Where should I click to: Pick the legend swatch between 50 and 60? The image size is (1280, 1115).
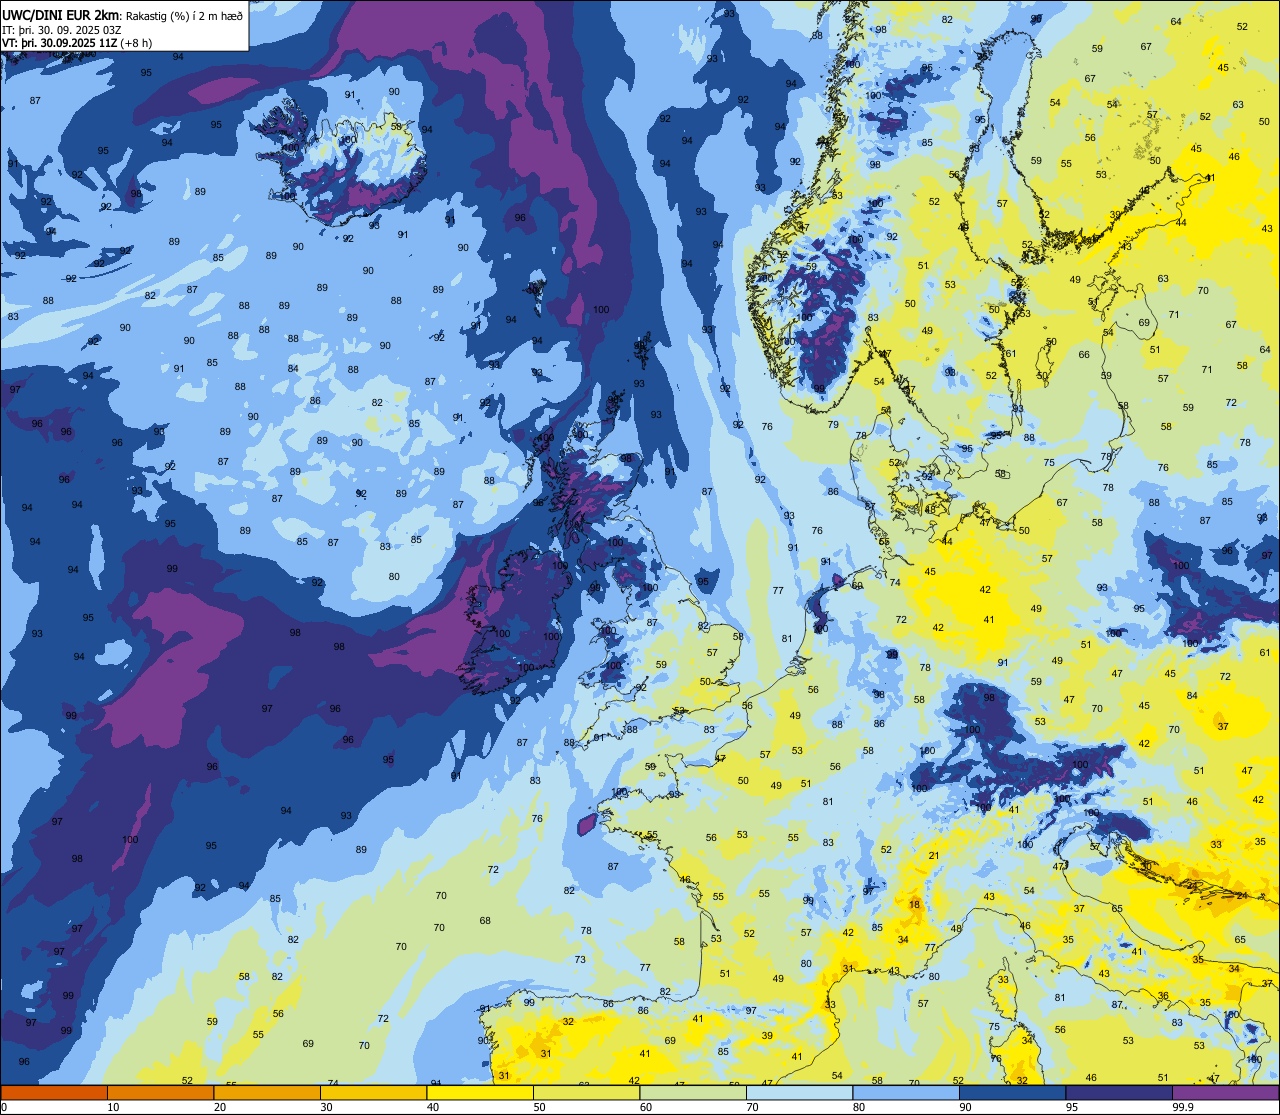(x=586, y=1092)
